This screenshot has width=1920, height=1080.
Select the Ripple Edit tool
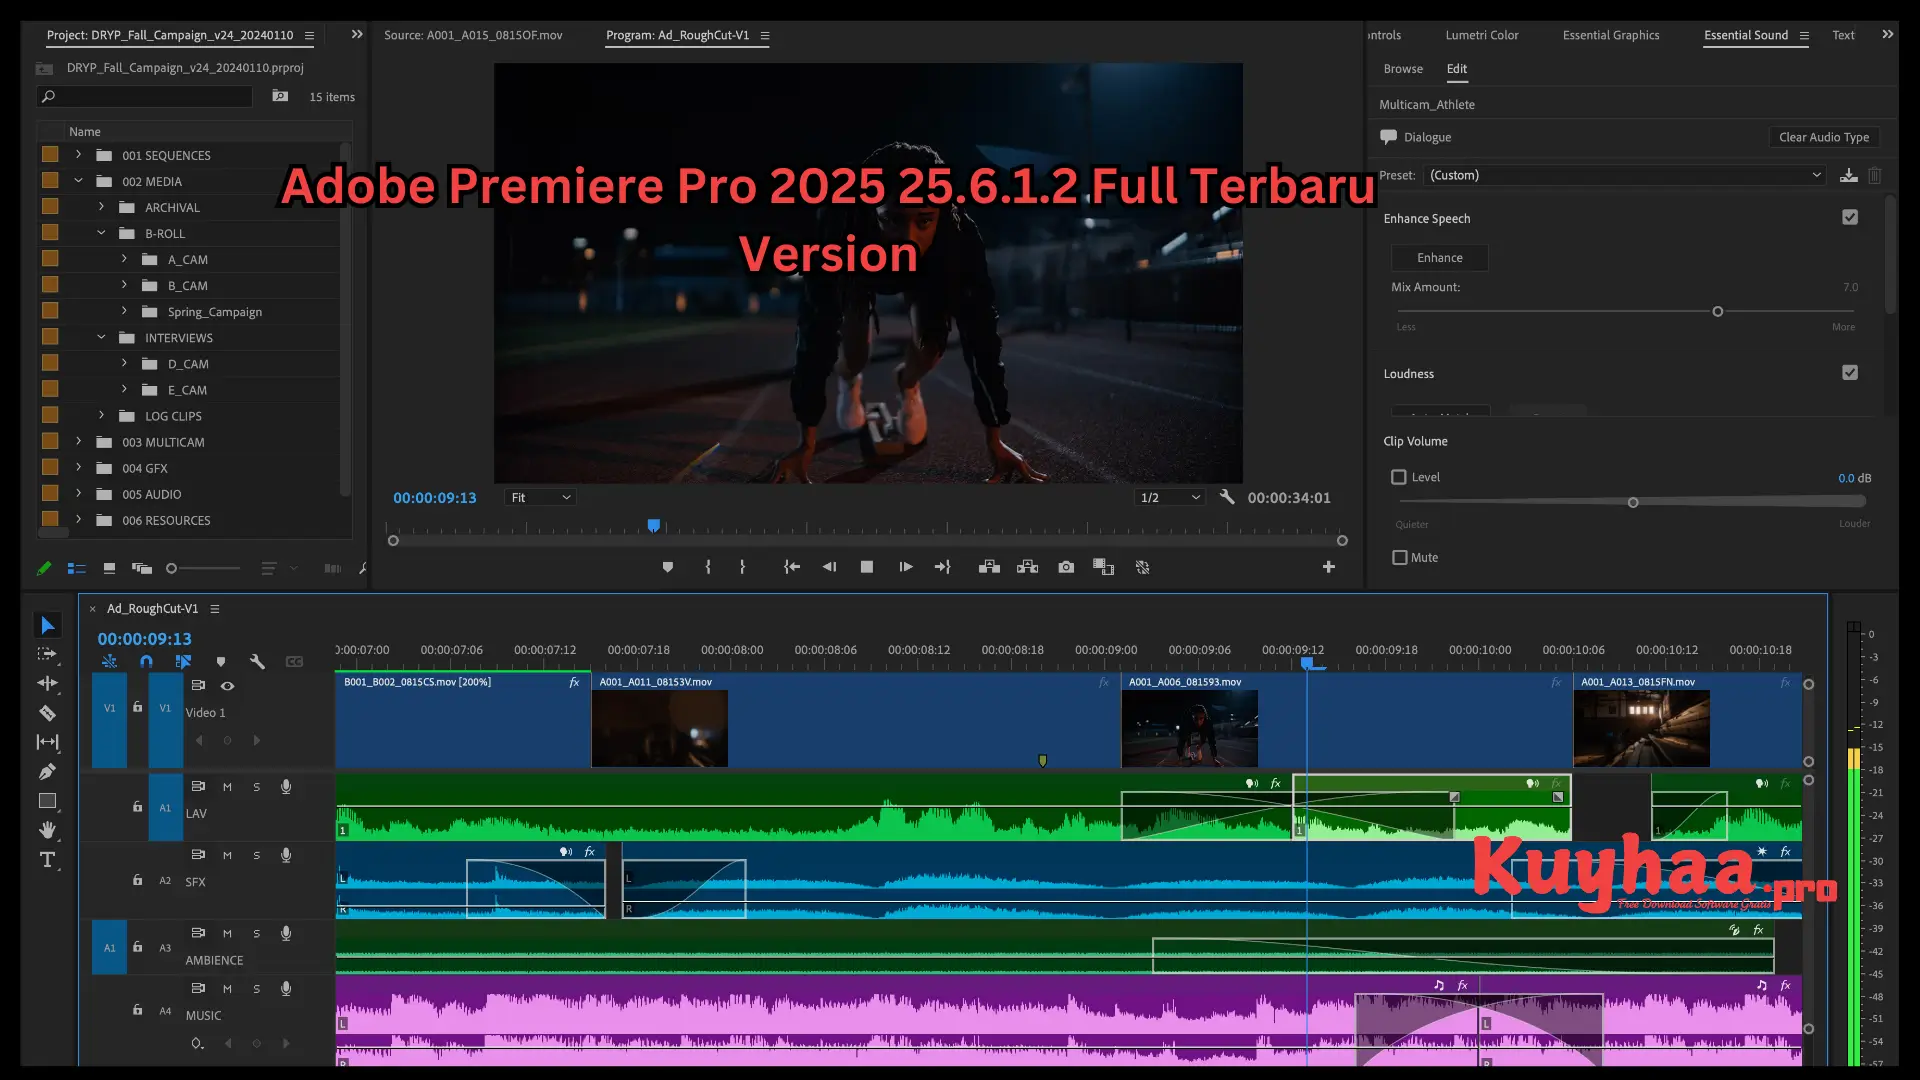coord(47,683)
